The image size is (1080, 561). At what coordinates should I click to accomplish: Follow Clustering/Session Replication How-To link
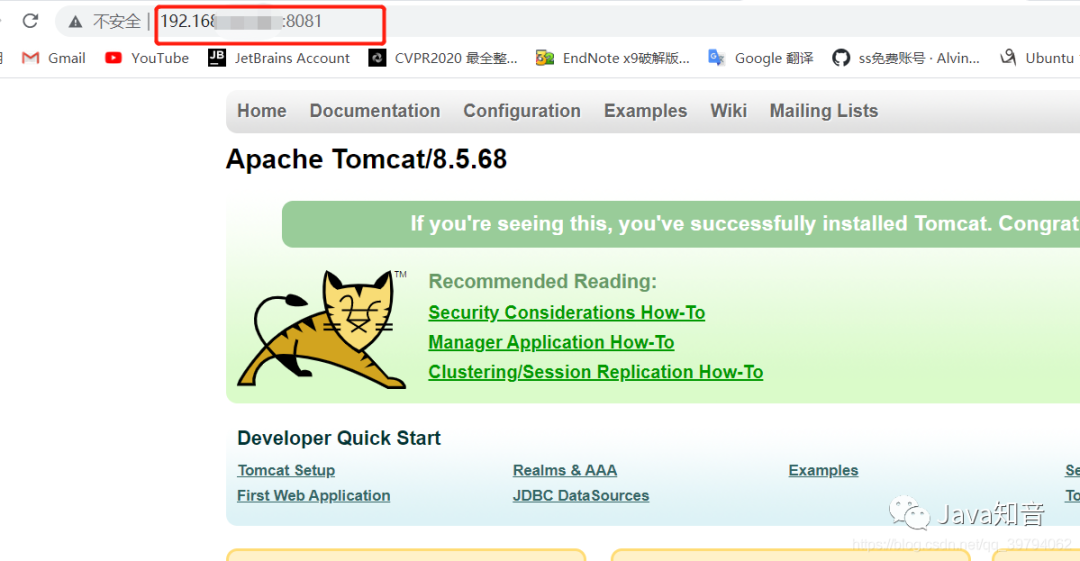(x=595, y=371)
